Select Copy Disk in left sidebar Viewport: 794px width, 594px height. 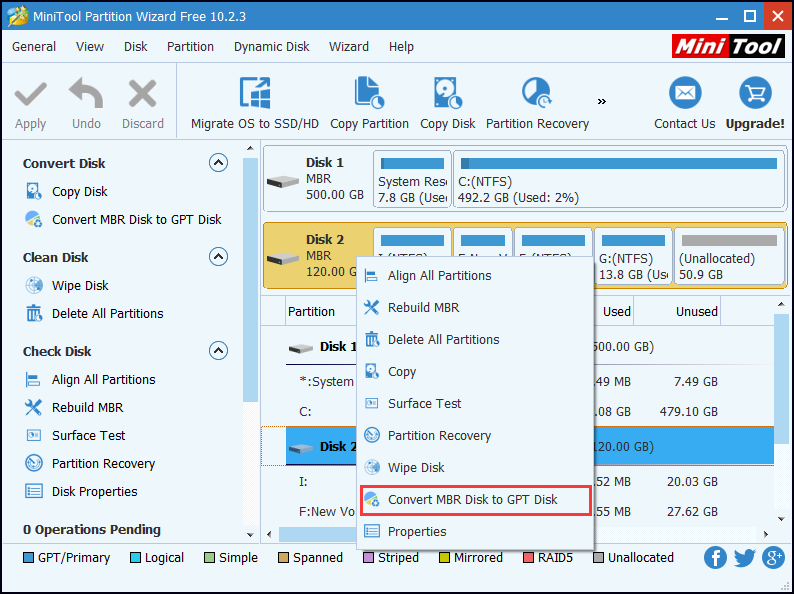67,191
